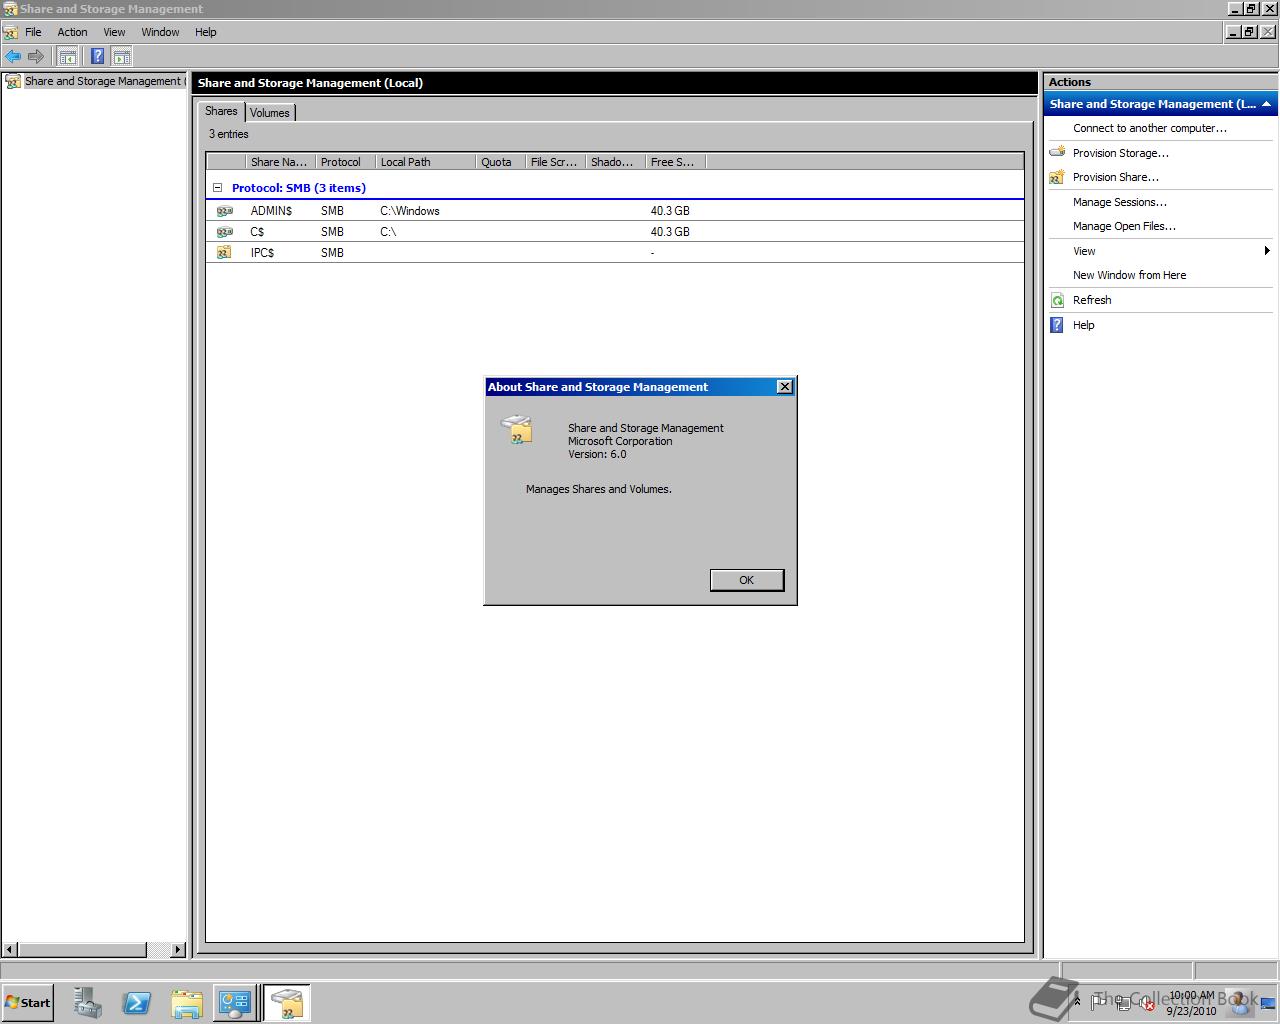Select the C$ share name
Screen dimensions: 1280x1024
tap(257, 232)
